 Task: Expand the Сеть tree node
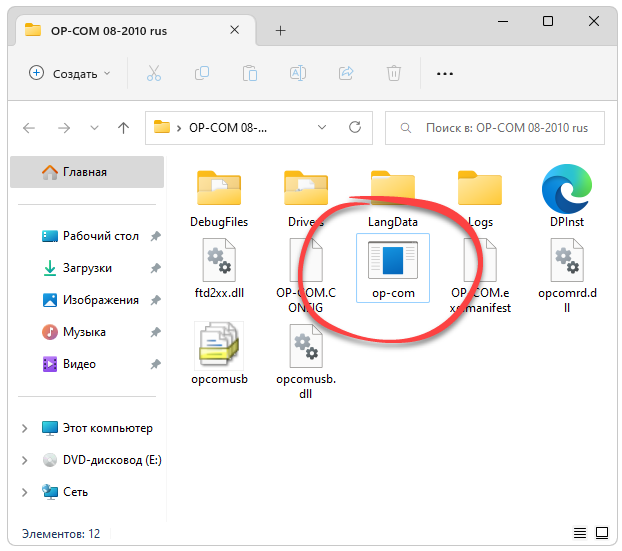tap(25, 492)
